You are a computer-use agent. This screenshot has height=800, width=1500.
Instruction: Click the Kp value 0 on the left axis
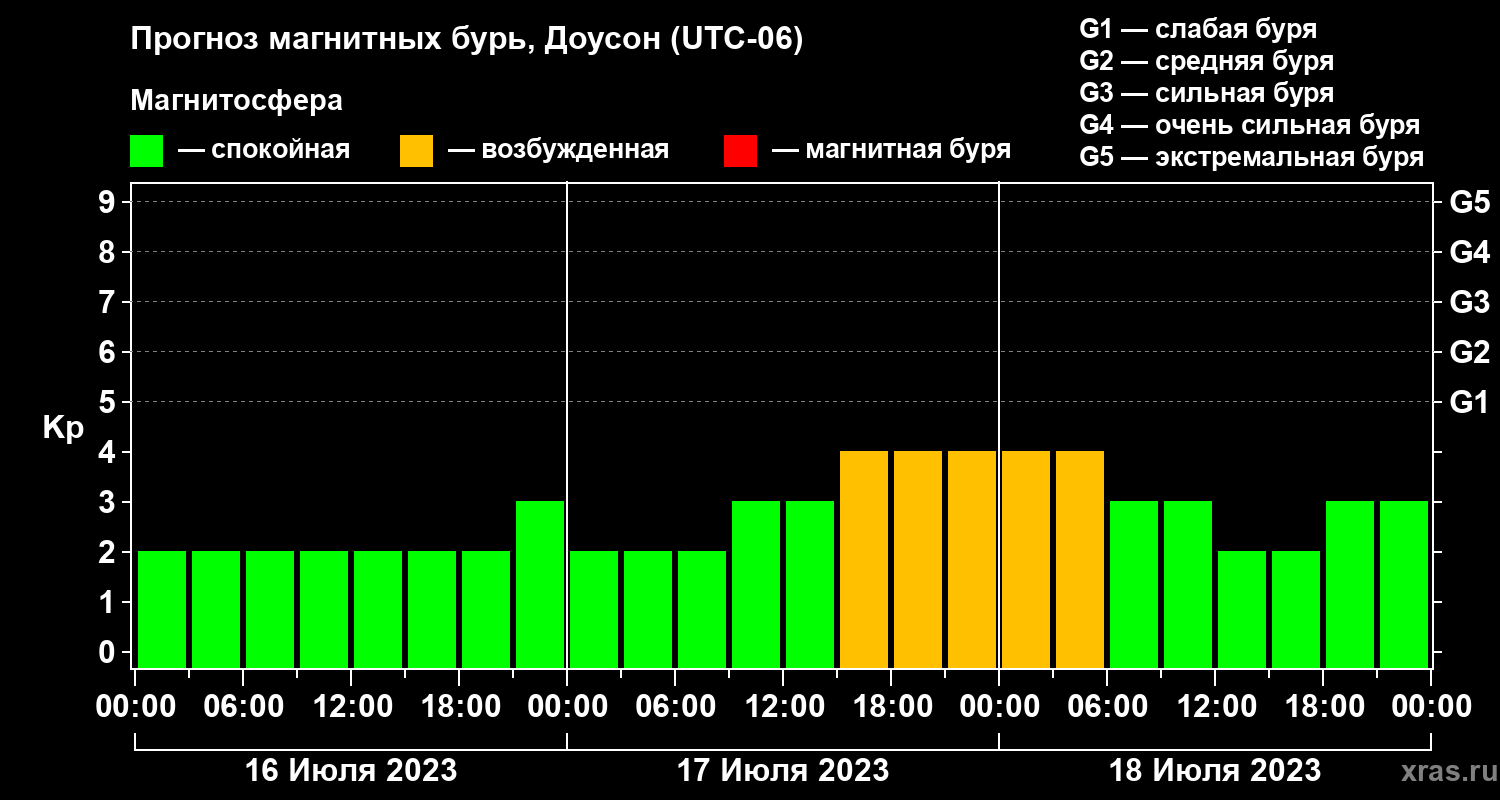(x=109, y=652)
